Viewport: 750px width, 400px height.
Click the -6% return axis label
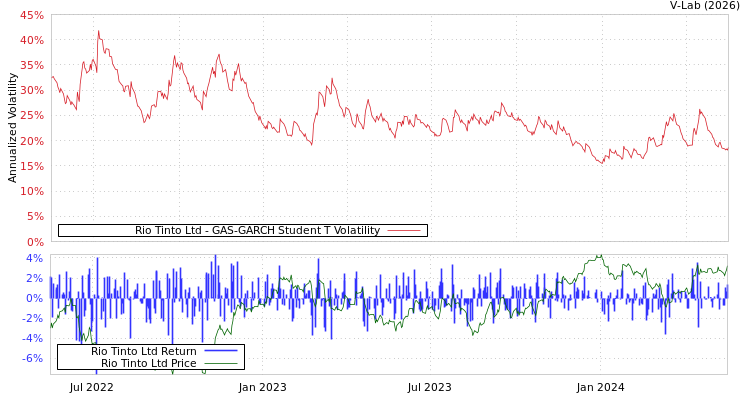coord(33,358)
